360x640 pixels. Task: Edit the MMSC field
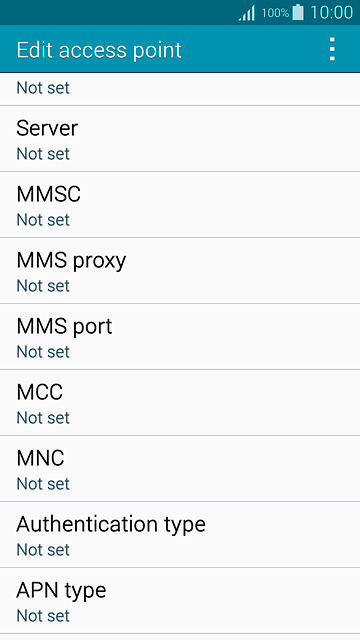click(180, 205)
